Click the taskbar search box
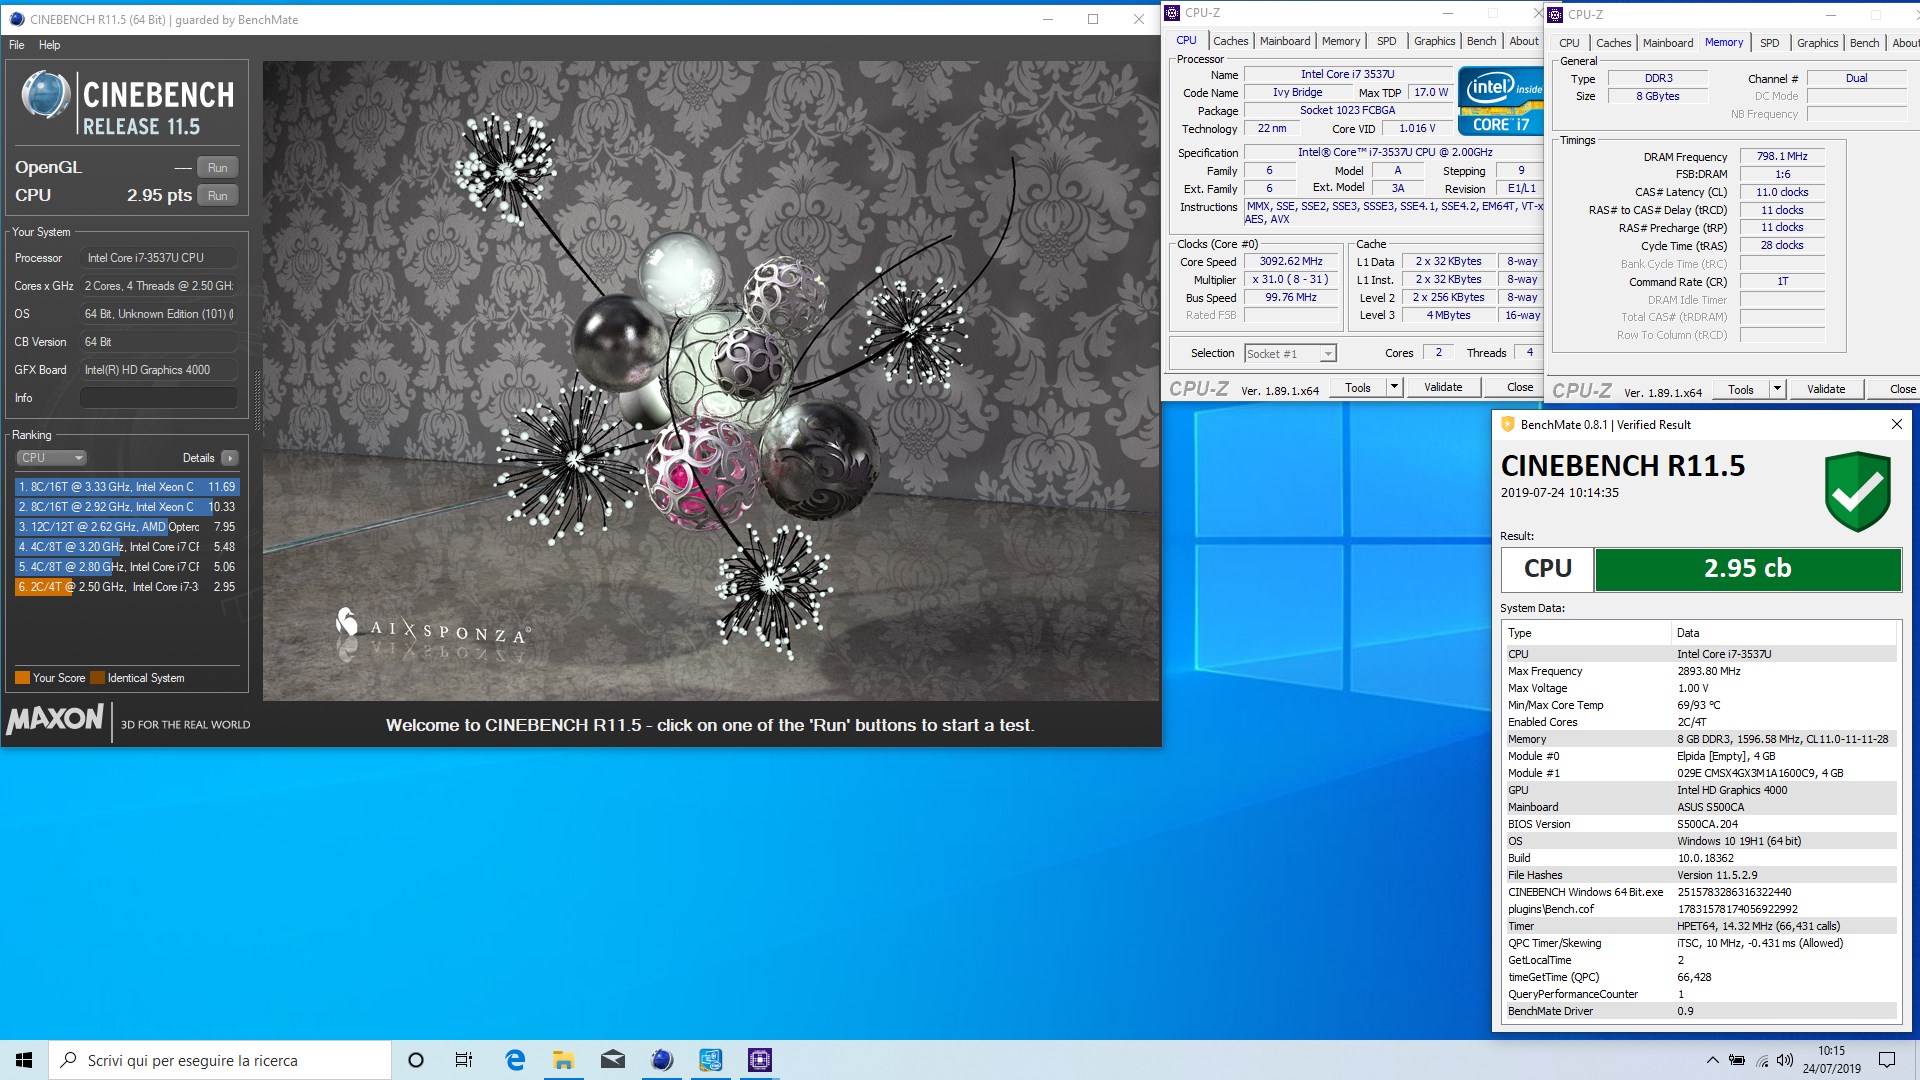1920x1080 pixels. click(220, 1060)
